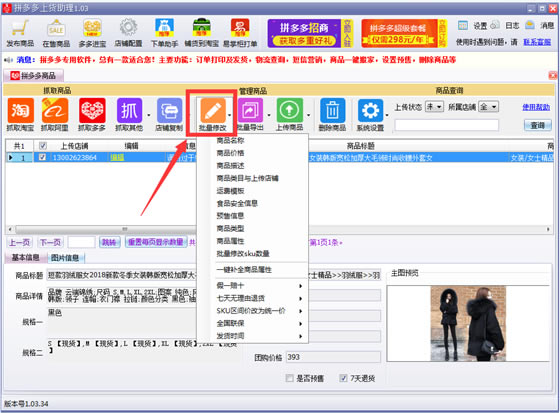The image size is (560, 413).
Task: Click 重置每页显示数量 button
Action: click(156, 242)
